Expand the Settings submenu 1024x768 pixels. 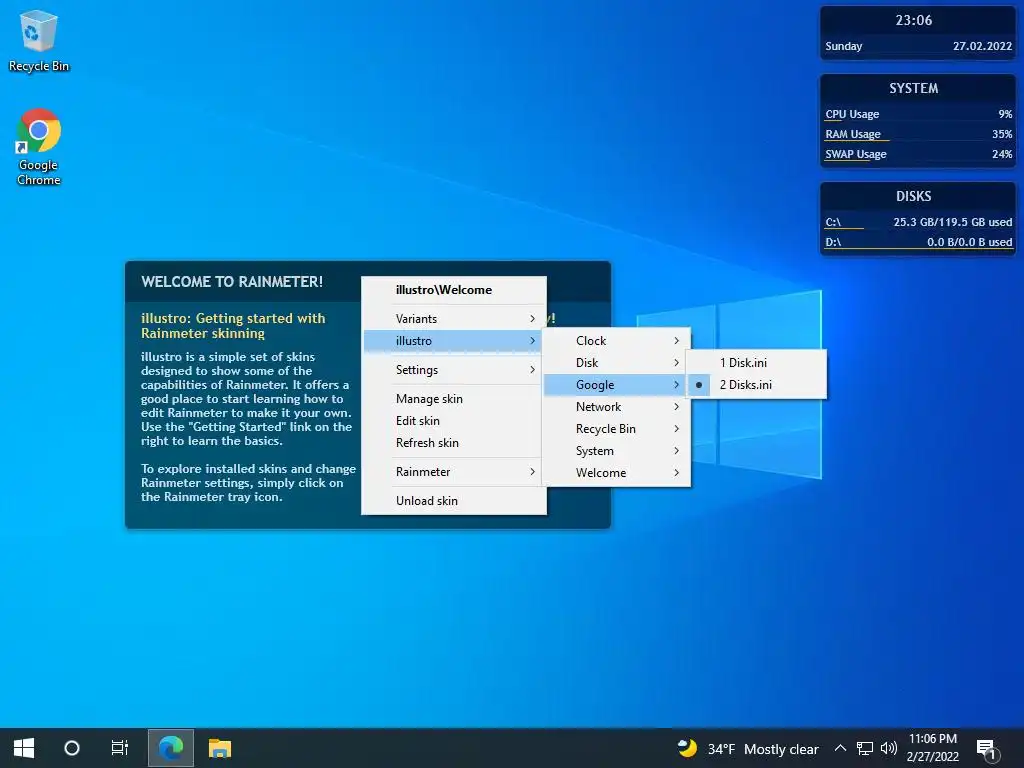[454, 370]
